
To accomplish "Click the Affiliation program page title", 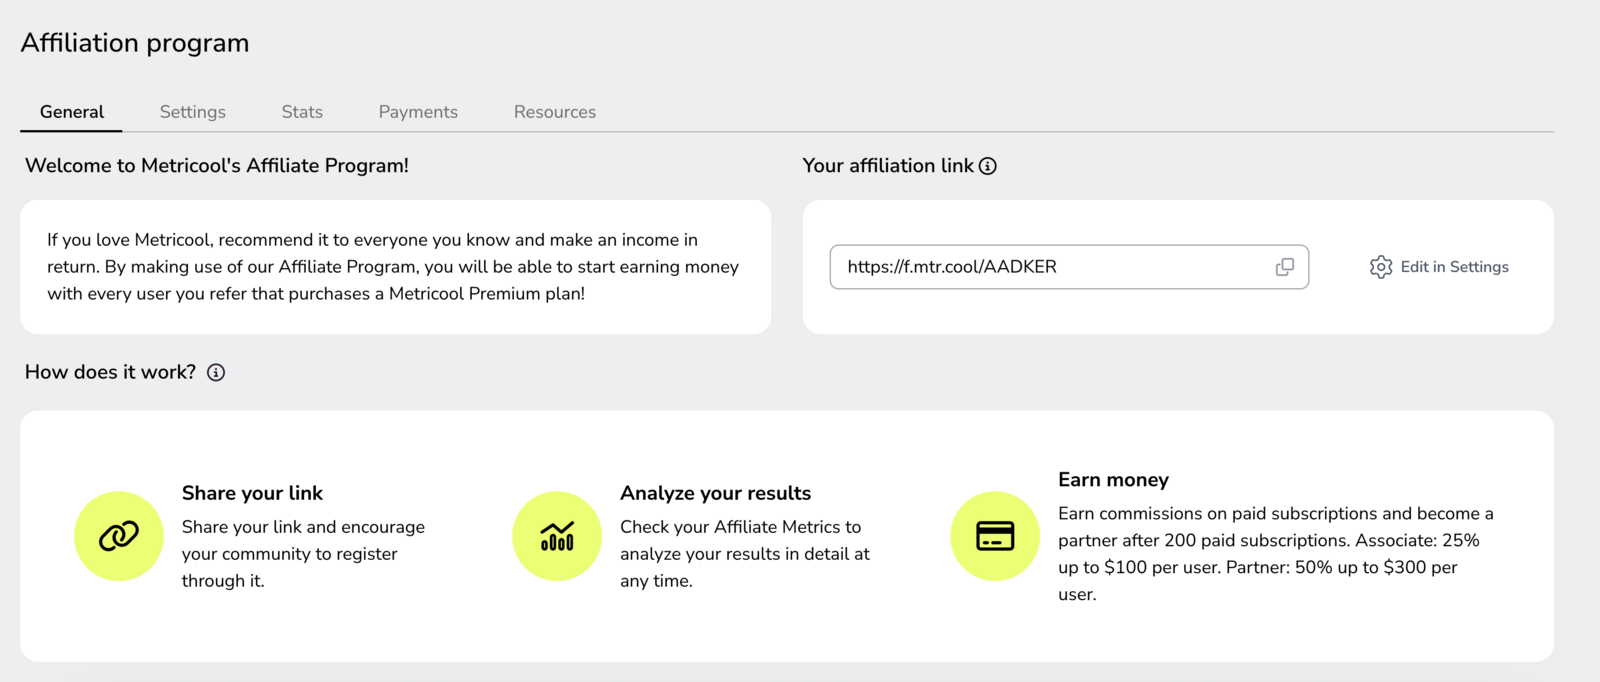I will click(135, 43).
